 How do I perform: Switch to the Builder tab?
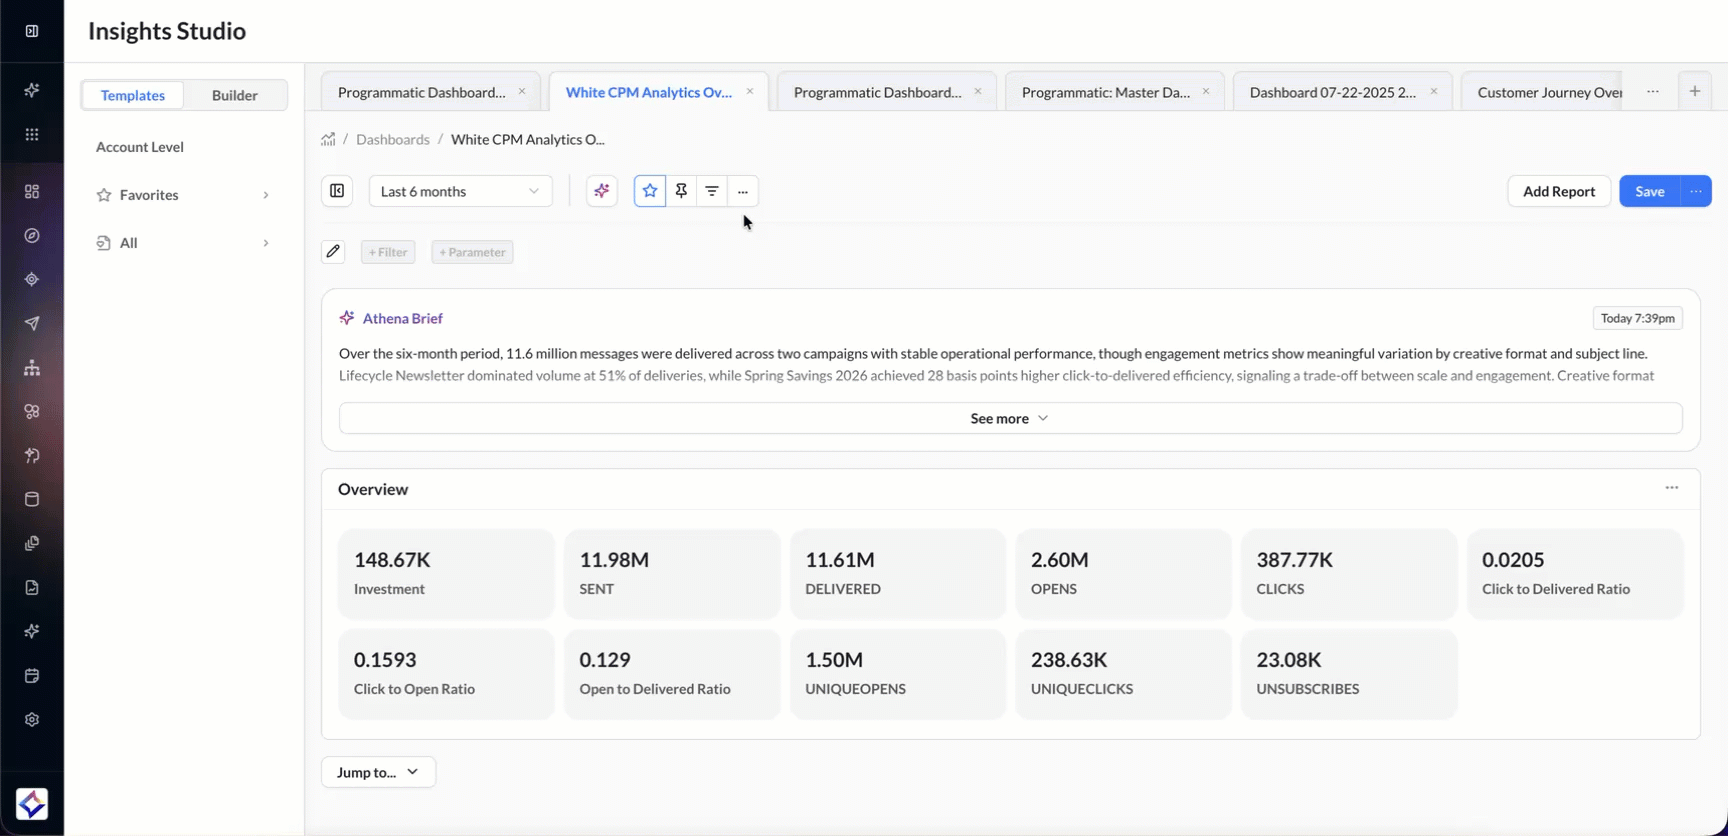pyautogui.click(x=235, y=95)
